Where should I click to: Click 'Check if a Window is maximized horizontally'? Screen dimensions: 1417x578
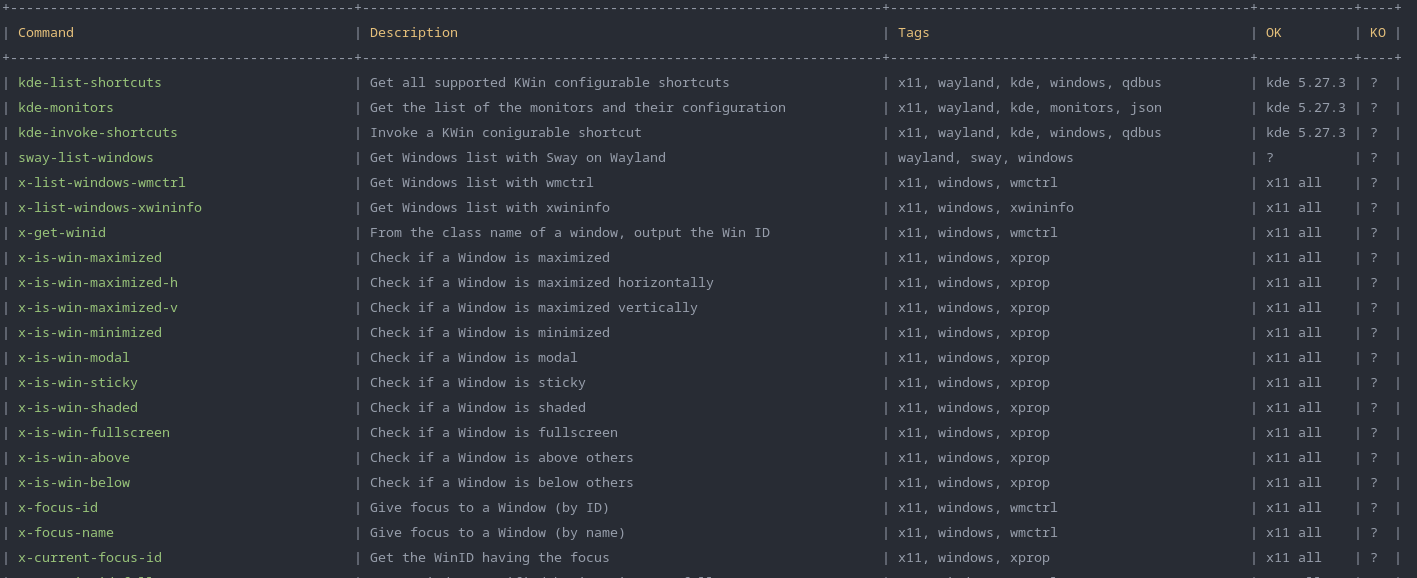542,283
